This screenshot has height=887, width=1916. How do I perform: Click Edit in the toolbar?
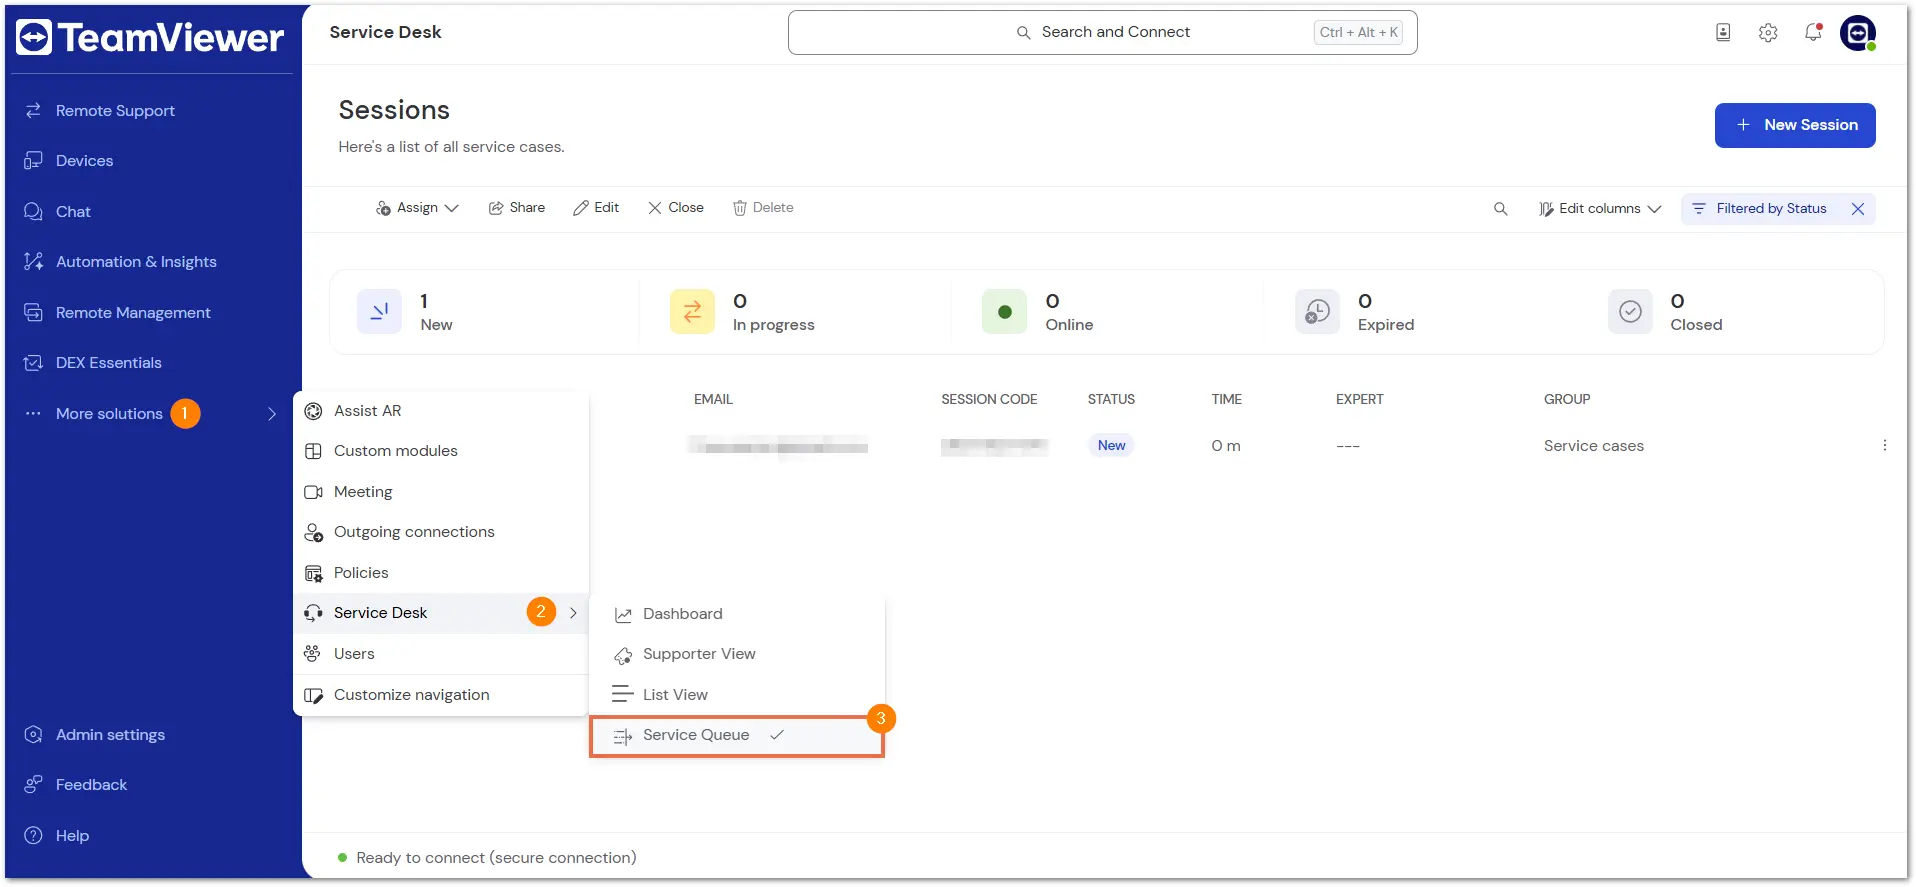pos(596,208)
